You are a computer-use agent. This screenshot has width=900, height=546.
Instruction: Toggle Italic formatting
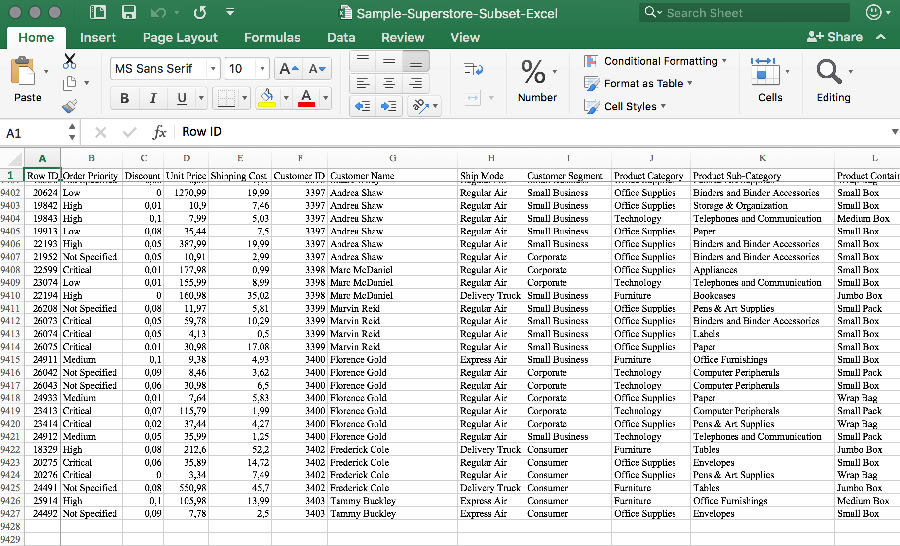click(153, 98)
